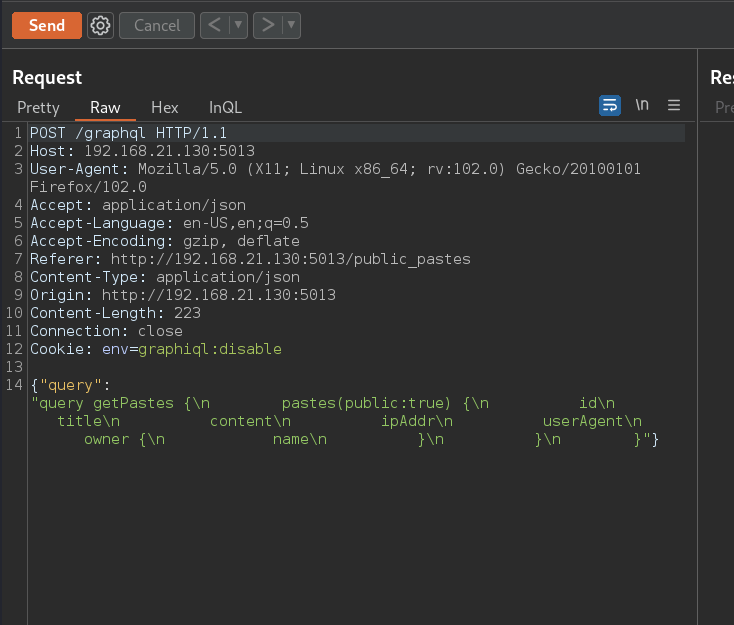The height and width of the screenshot is (625, 734).
Task: Click the orange Send button
Action: pyautogui.click(x=46, y=26)
